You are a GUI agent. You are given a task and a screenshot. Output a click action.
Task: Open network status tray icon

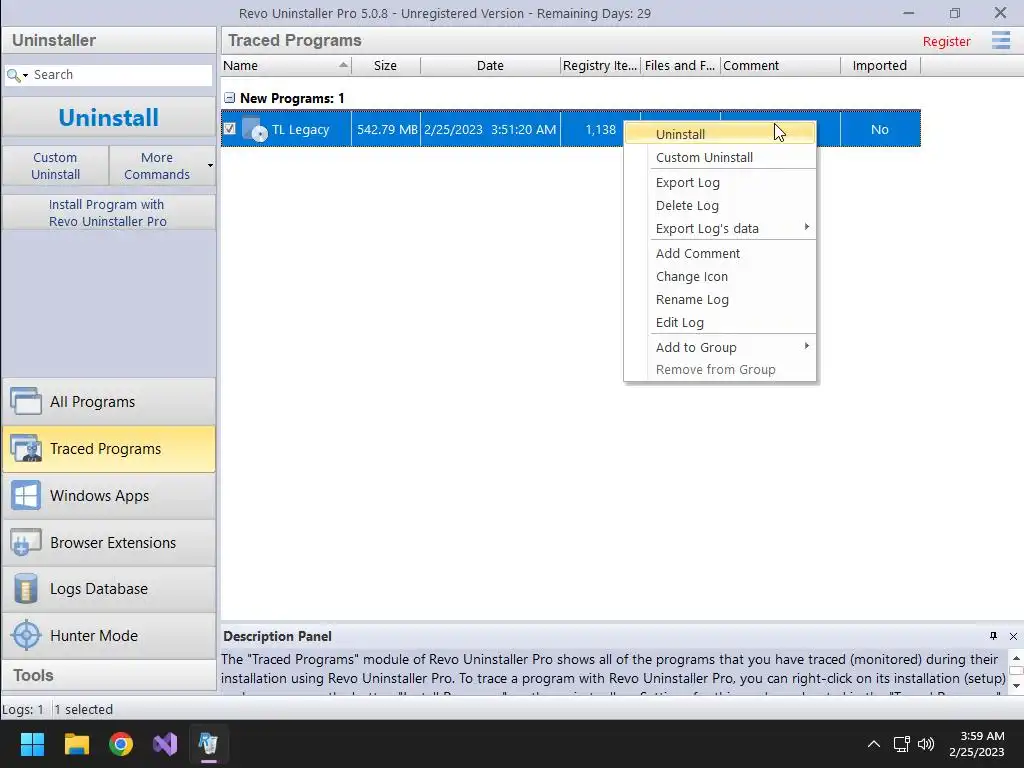(x=902, y=744)
